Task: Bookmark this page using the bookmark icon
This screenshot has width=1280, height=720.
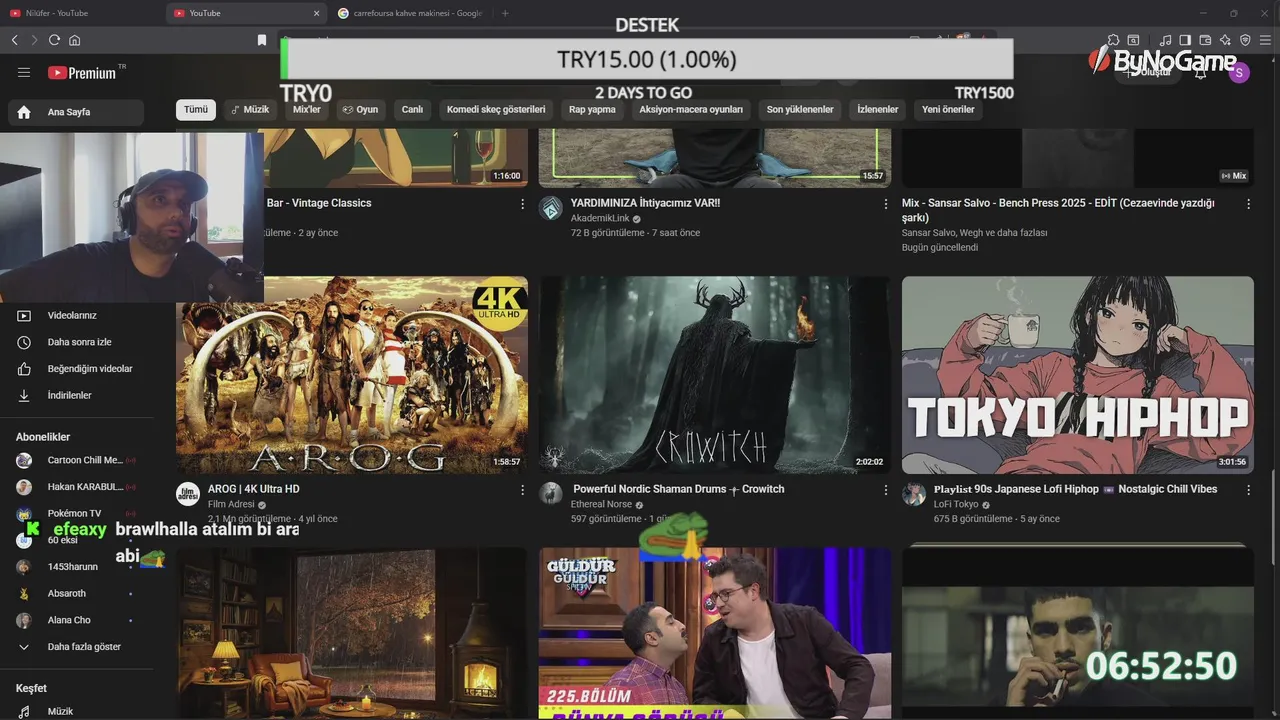Action: pyautogui.click(x=262, y=40)
